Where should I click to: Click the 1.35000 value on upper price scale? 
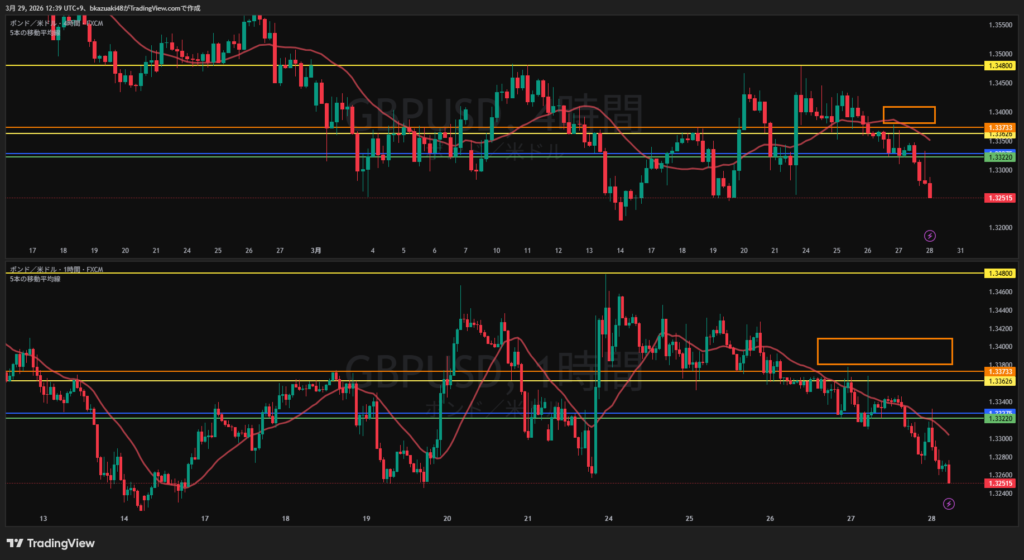coord(999,54)
